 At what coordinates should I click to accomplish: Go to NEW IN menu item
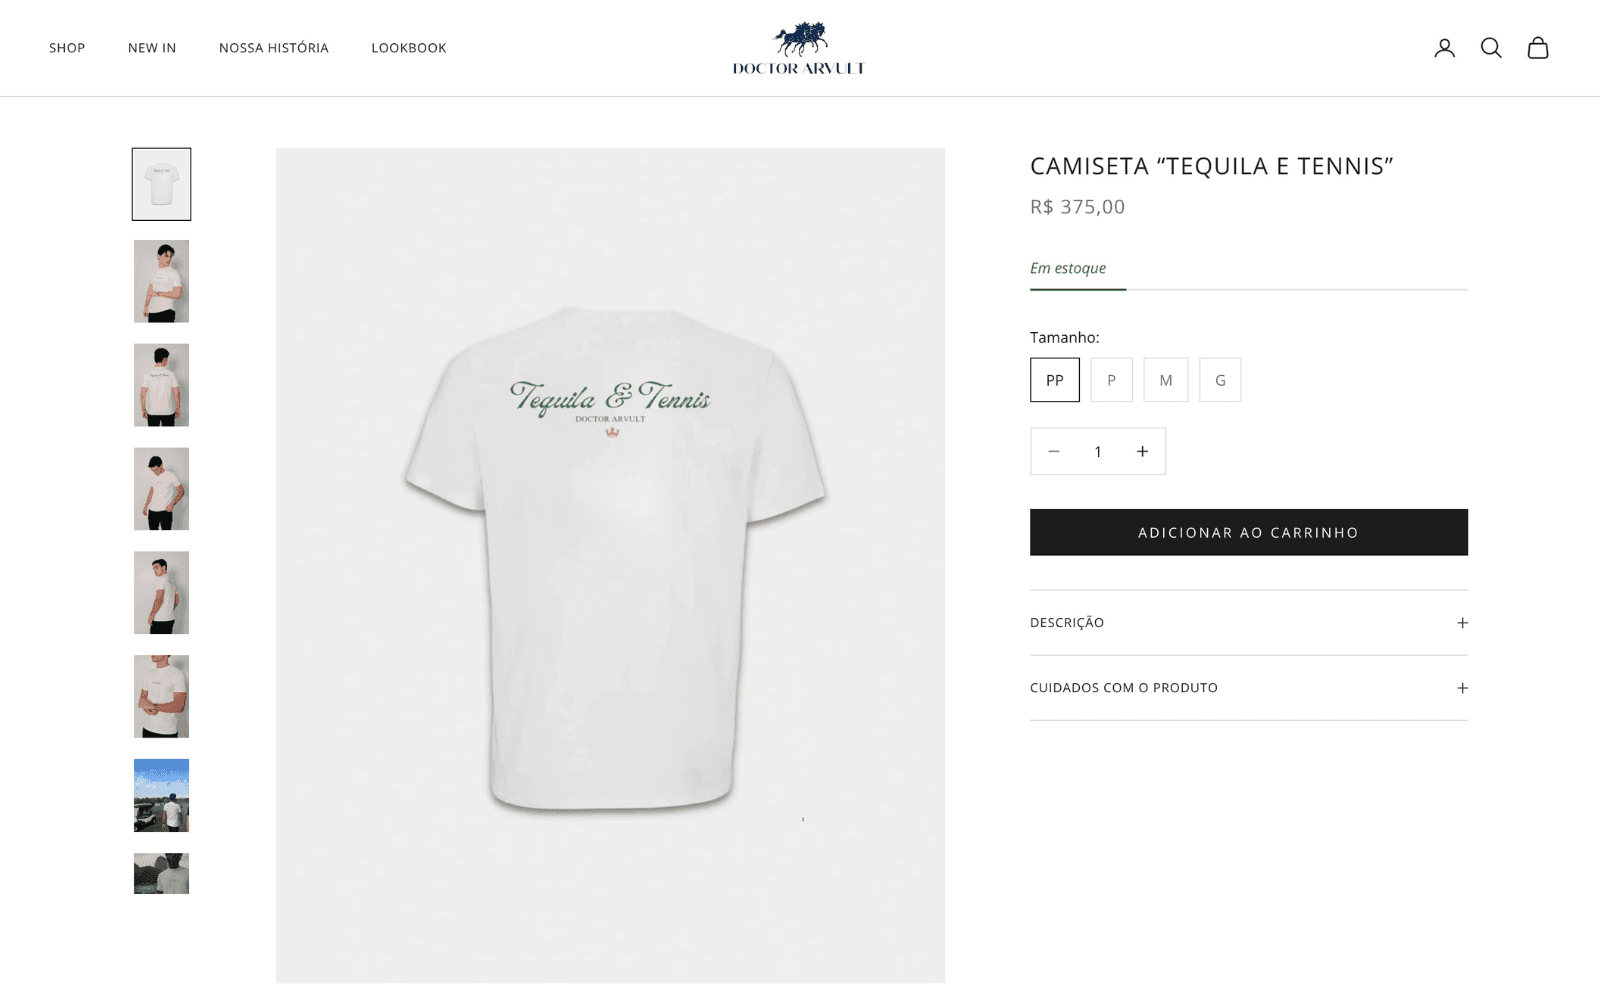152,48
